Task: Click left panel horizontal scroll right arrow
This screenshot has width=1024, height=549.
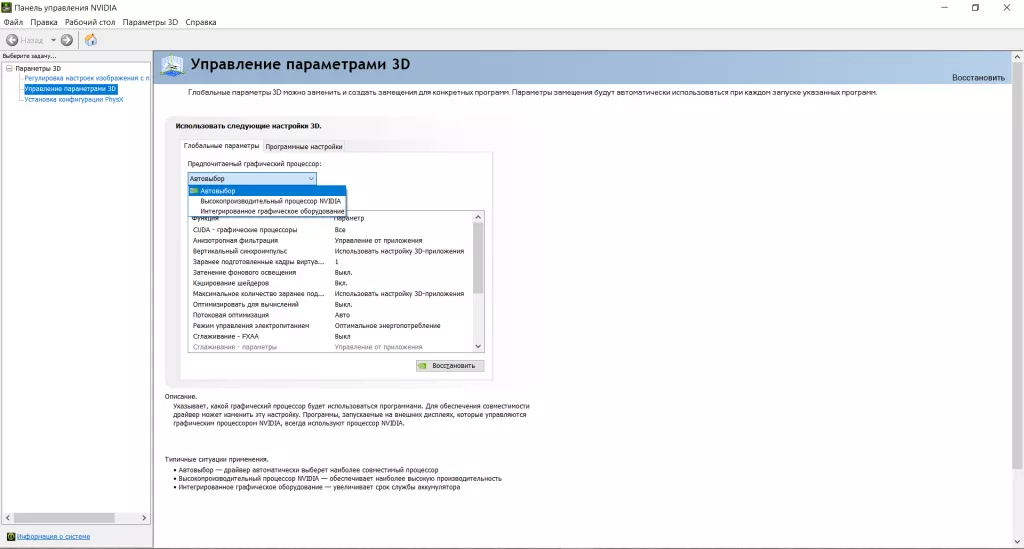Action: (x=144, y=518)
